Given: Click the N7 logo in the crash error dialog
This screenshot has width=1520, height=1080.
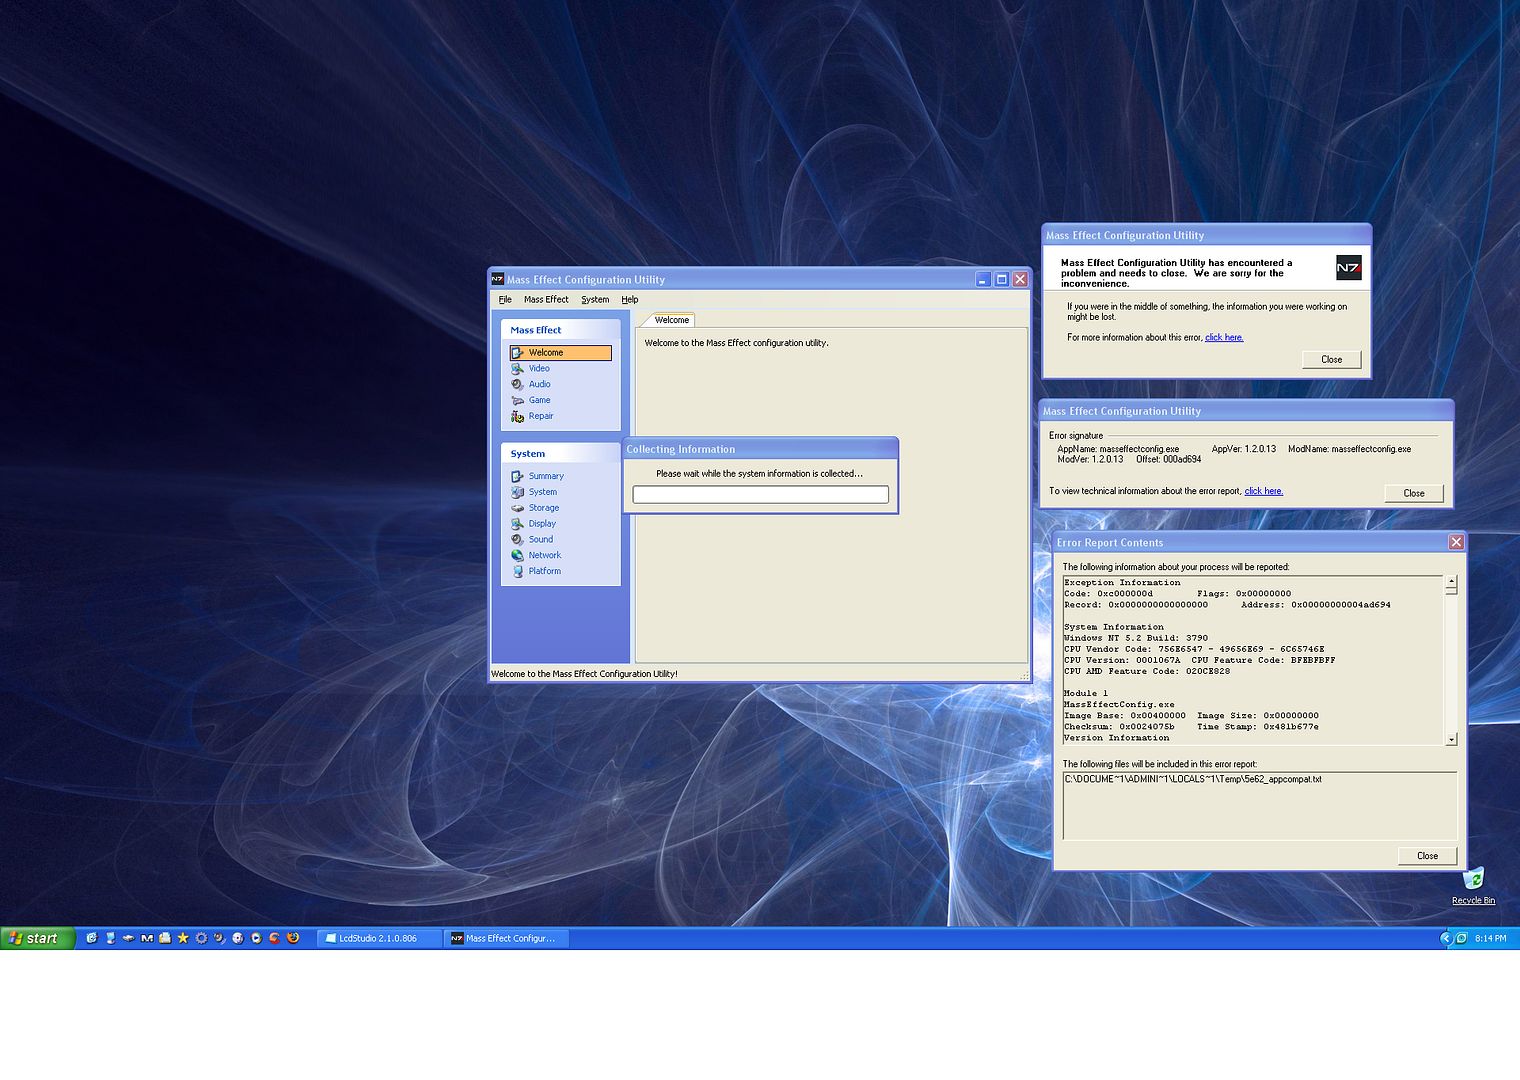Looking at the screenshot, I should tap(1348, 267).
